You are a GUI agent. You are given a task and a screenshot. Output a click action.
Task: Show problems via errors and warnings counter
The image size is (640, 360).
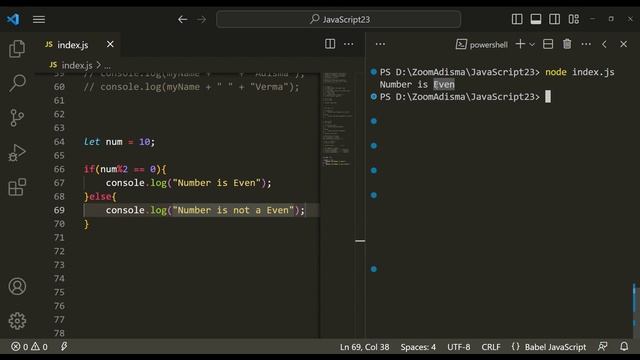[x=29, y=347]
